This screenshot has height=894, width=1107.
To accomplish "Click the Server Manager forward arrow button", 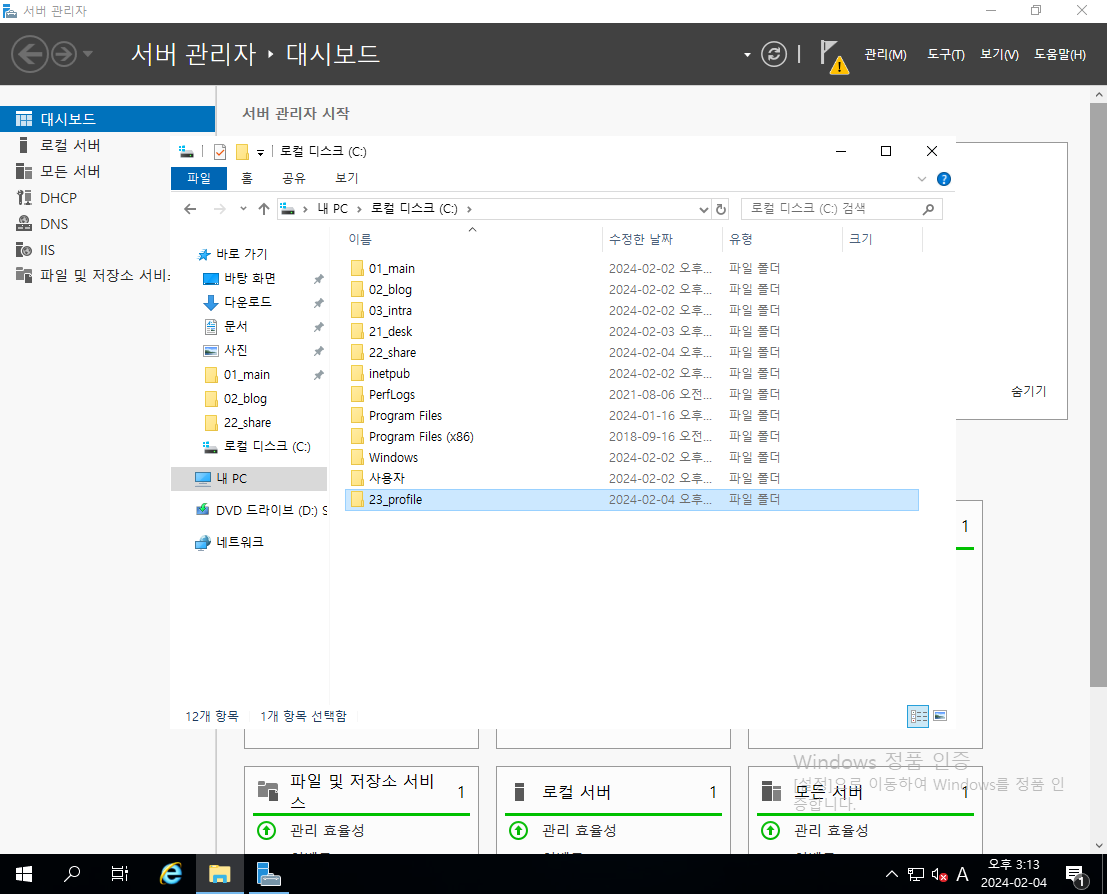I will click(64, 54).
